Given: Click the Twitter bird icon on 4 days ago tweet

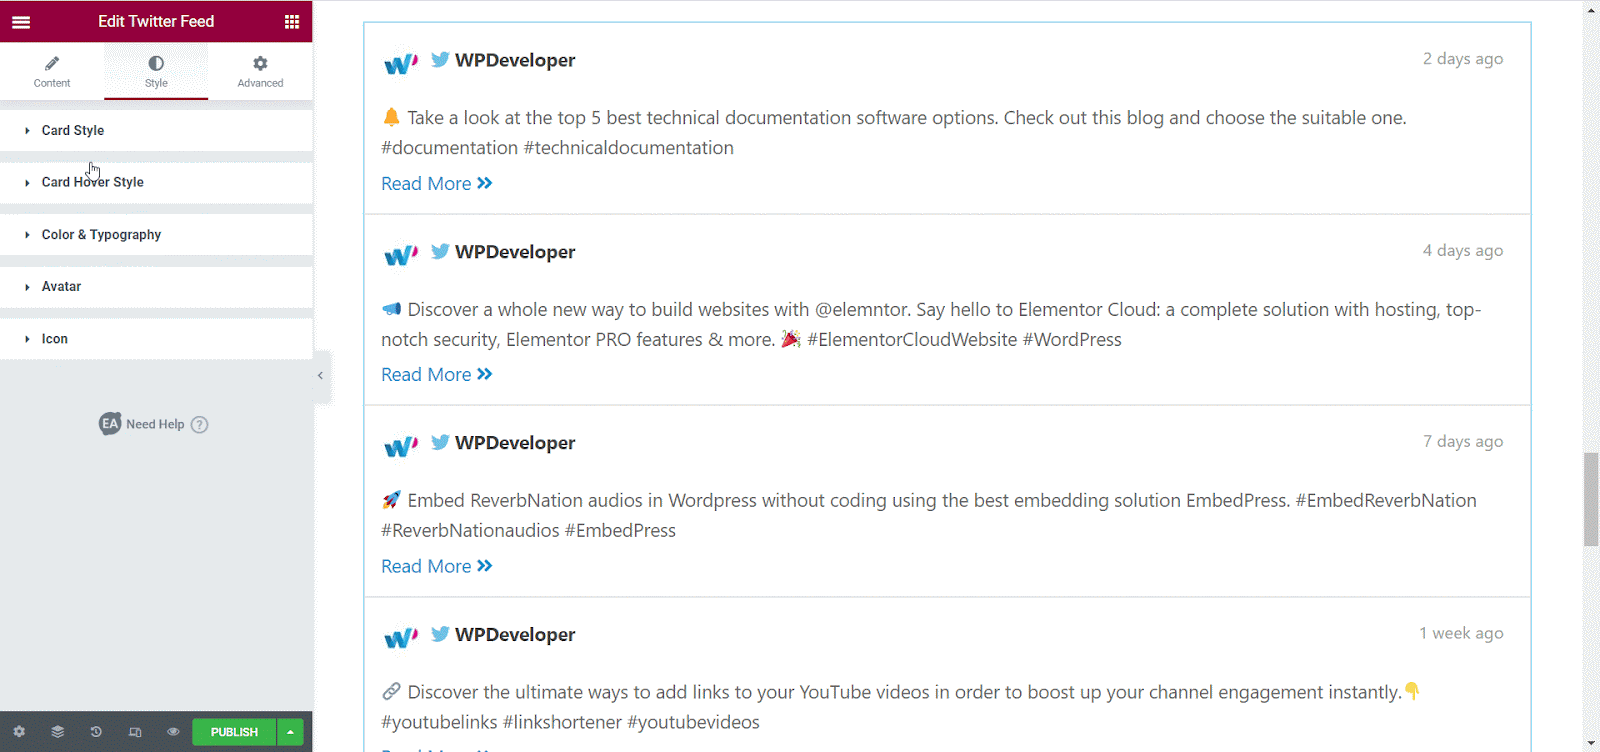Looking at the screenshot, I should [x=440, y=251].
